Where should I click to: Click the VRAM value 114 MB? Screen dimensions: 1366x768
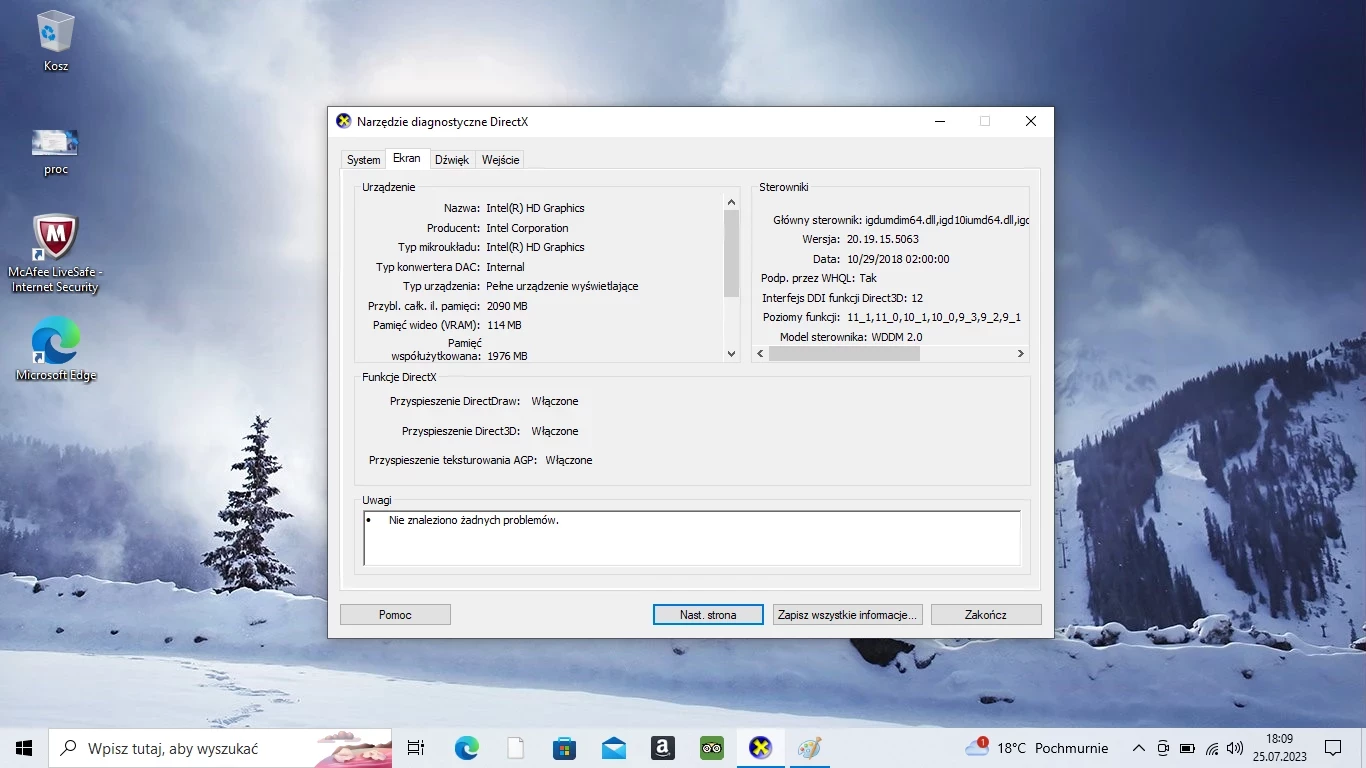504,325
